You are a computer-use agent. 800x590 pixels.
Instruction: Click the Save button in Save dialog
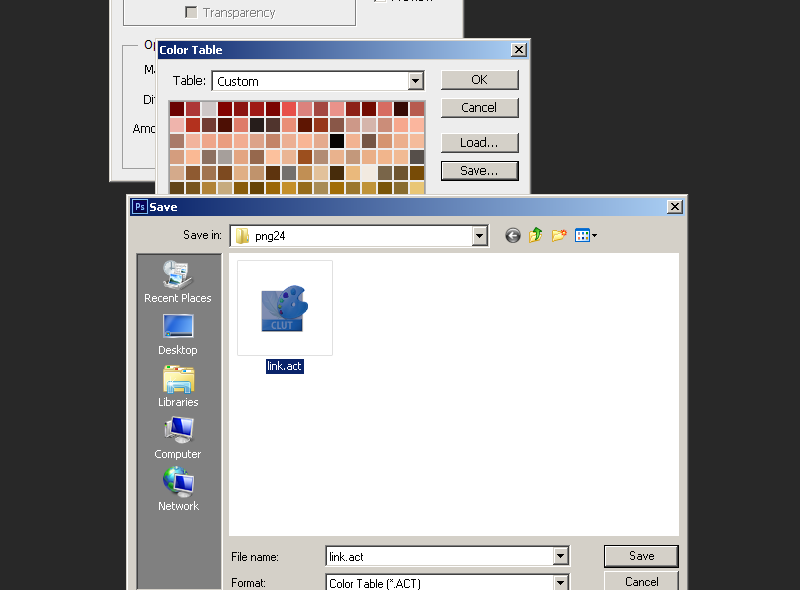click(641, 556)
